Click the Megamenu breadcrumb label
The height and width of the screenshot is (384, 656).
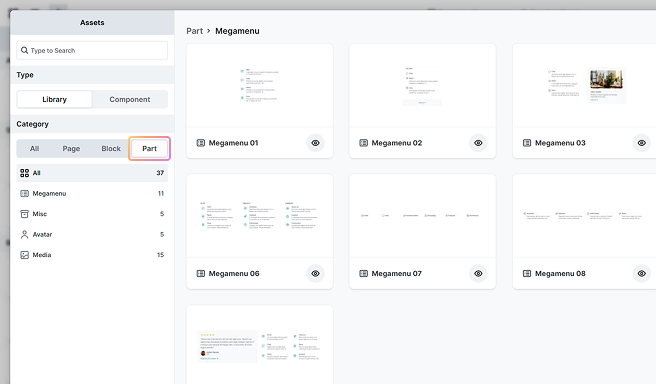(x=237, y=31)
